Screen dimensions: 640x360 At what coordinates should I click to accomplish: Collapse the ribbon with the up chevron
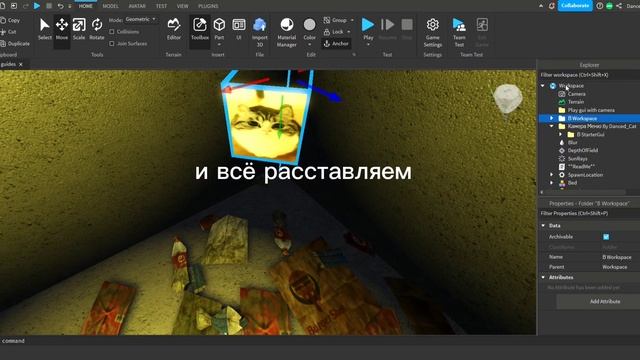pyautogui.click(x=541, y=6)
